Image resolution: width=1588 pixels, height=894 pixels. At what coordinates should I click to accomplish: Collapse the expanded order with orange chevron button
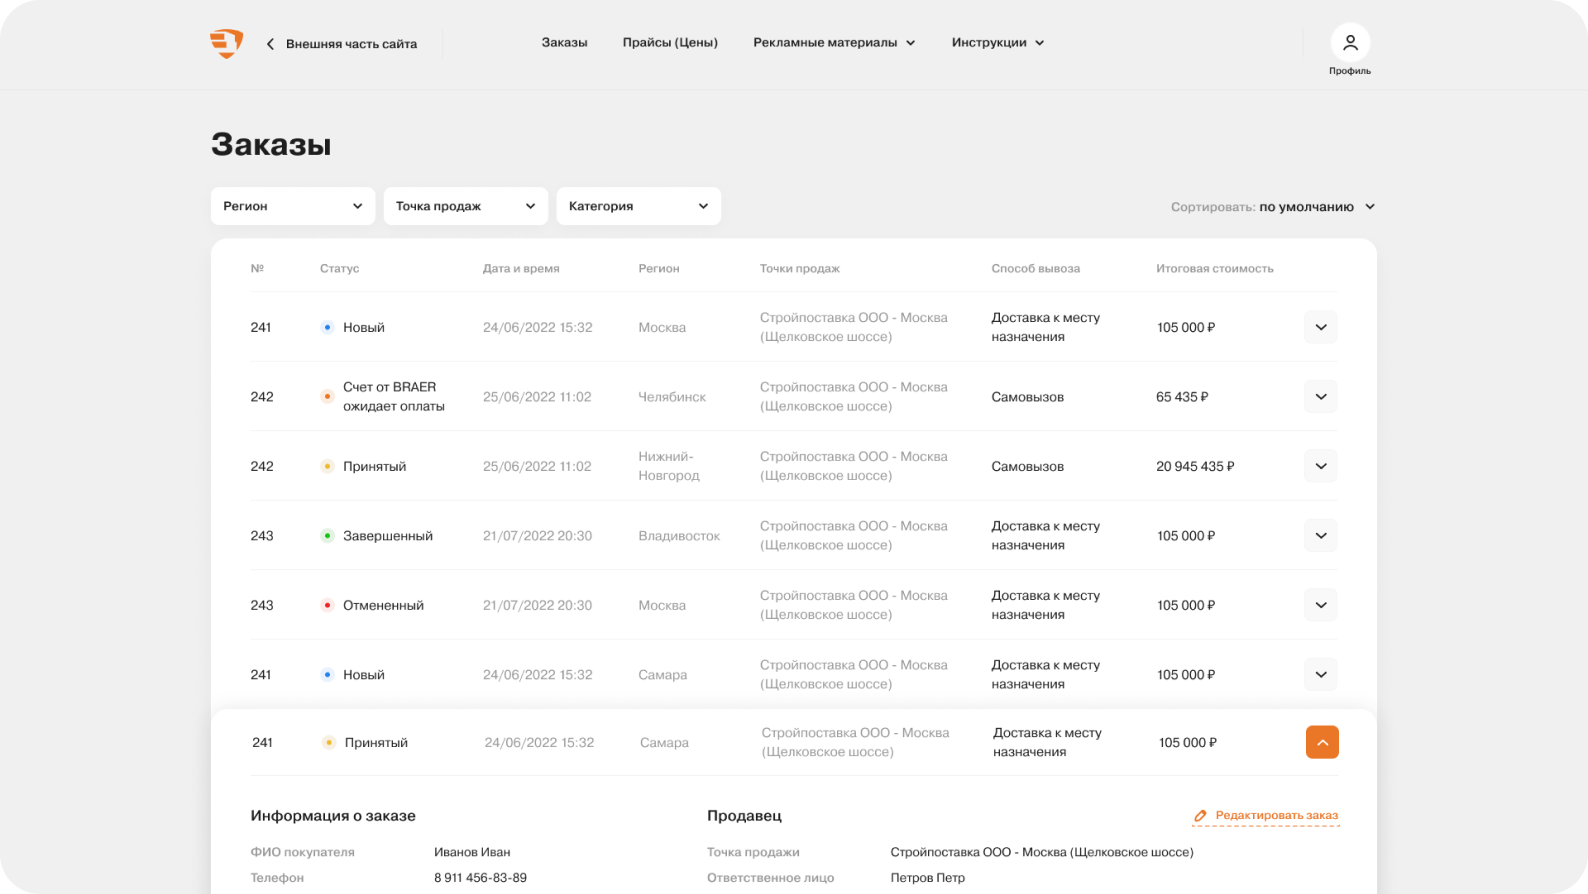coord(1321,742)
